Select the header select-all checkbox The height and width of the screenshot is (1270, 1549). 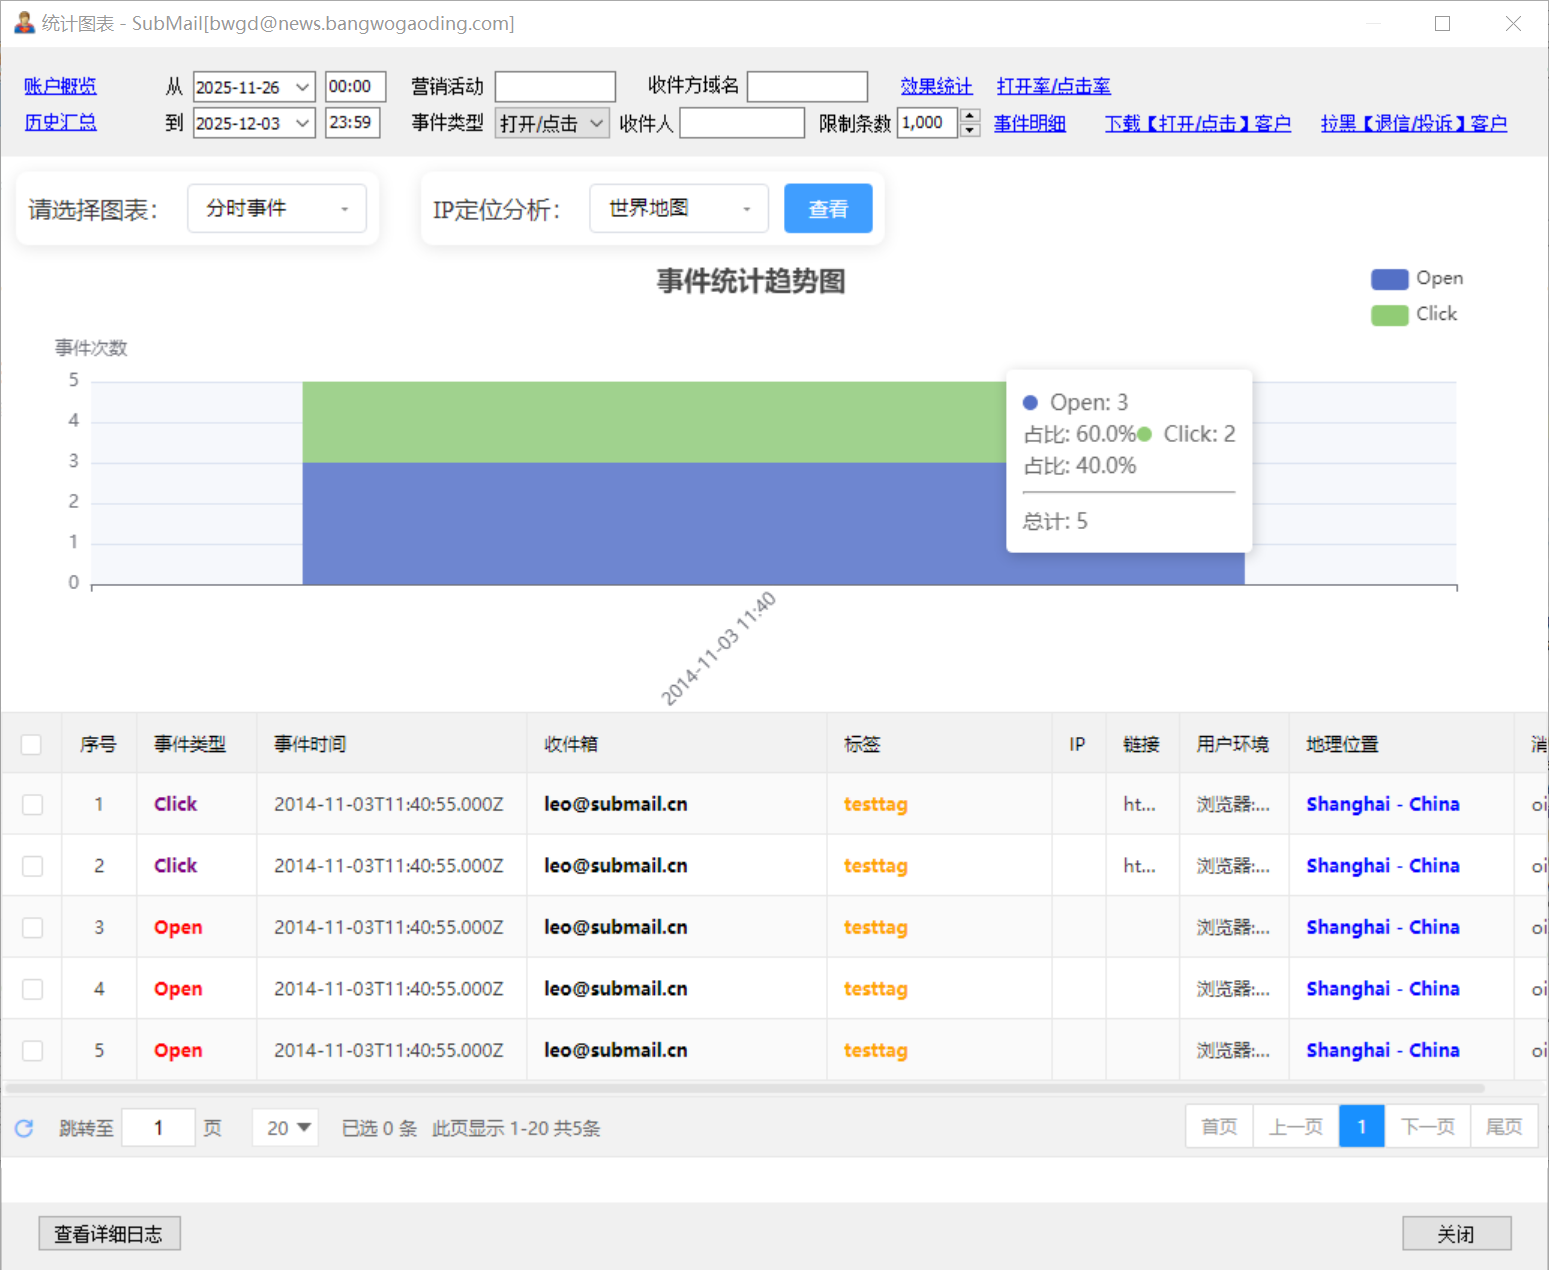click(x=31, y=744)
